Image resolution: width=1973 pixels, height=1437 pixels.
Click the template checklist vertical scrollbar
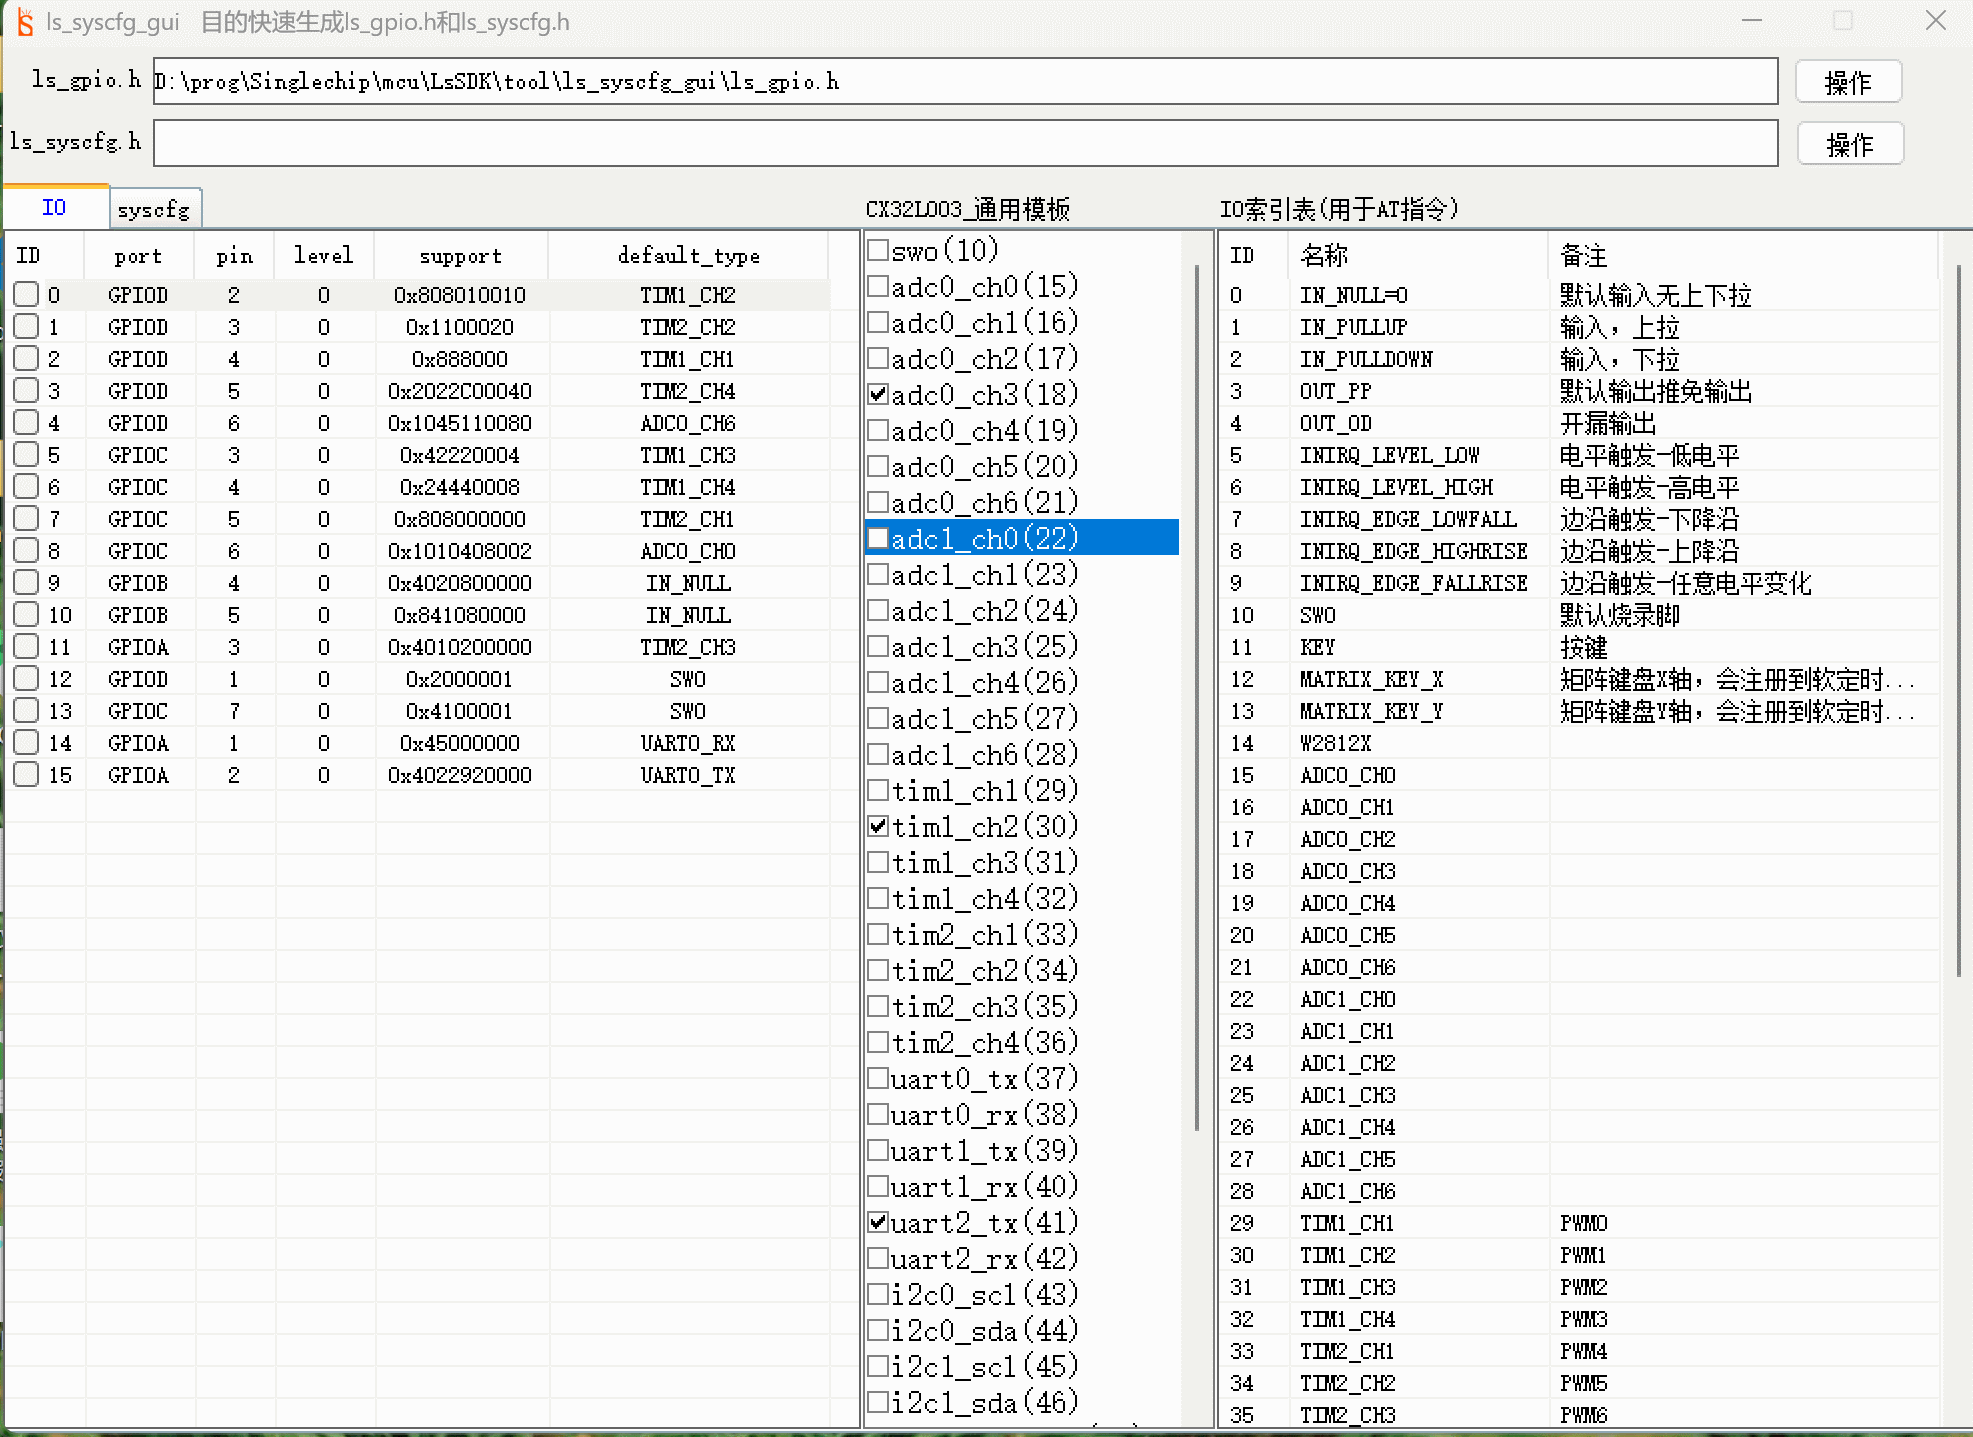(1197, 700)
